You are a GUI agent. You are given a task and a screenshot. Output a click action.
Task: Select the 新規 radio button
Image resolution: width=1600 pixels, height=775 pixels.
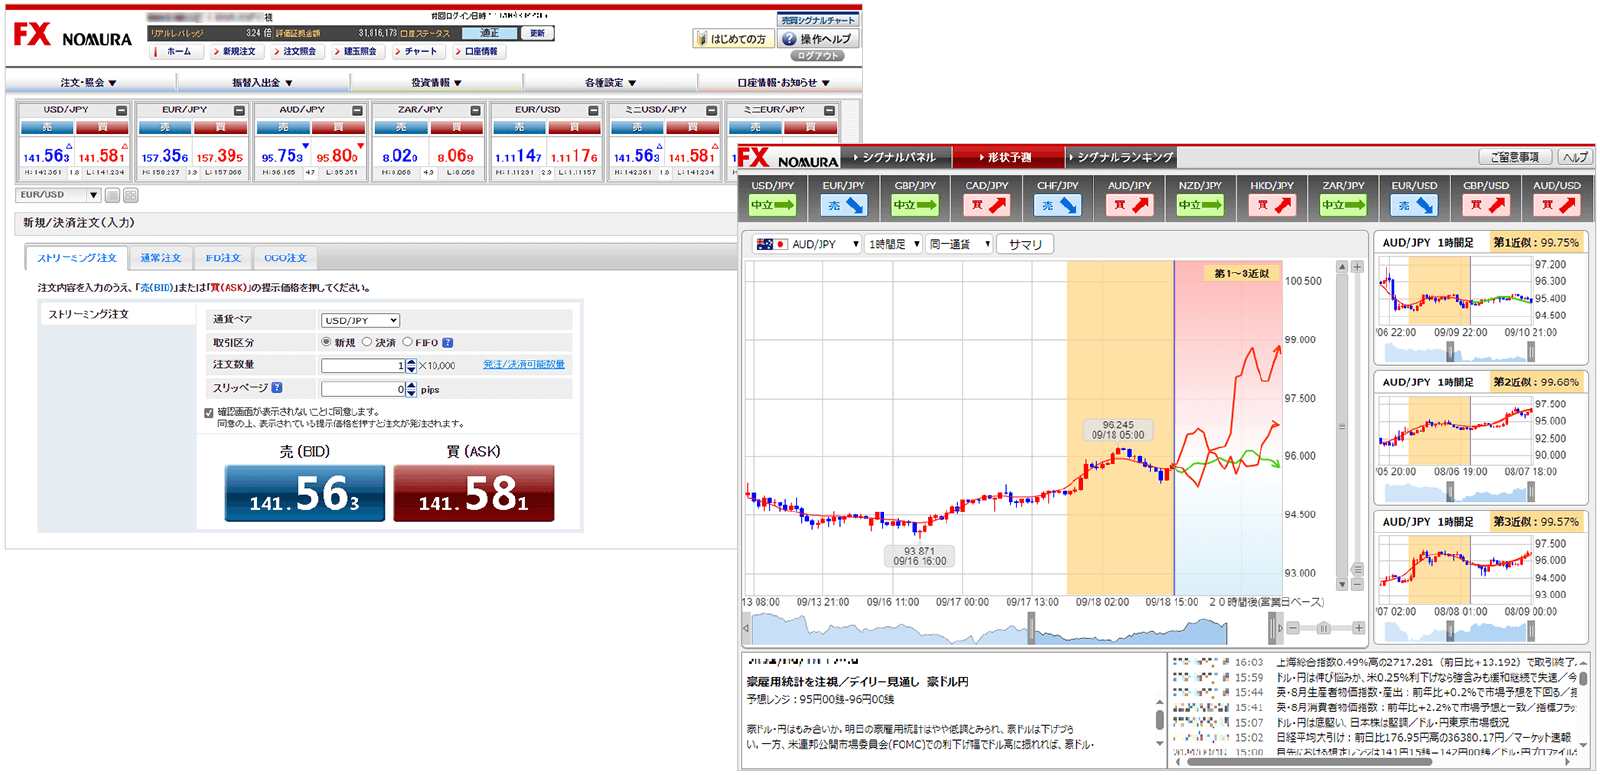tap(326, 342)
